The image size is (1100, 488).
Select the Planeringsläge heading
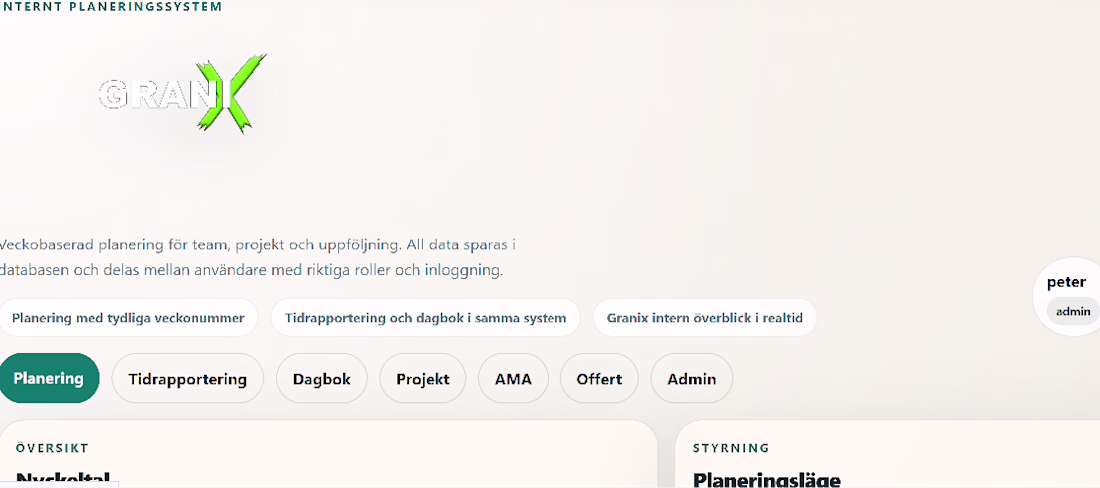(767, 480)
